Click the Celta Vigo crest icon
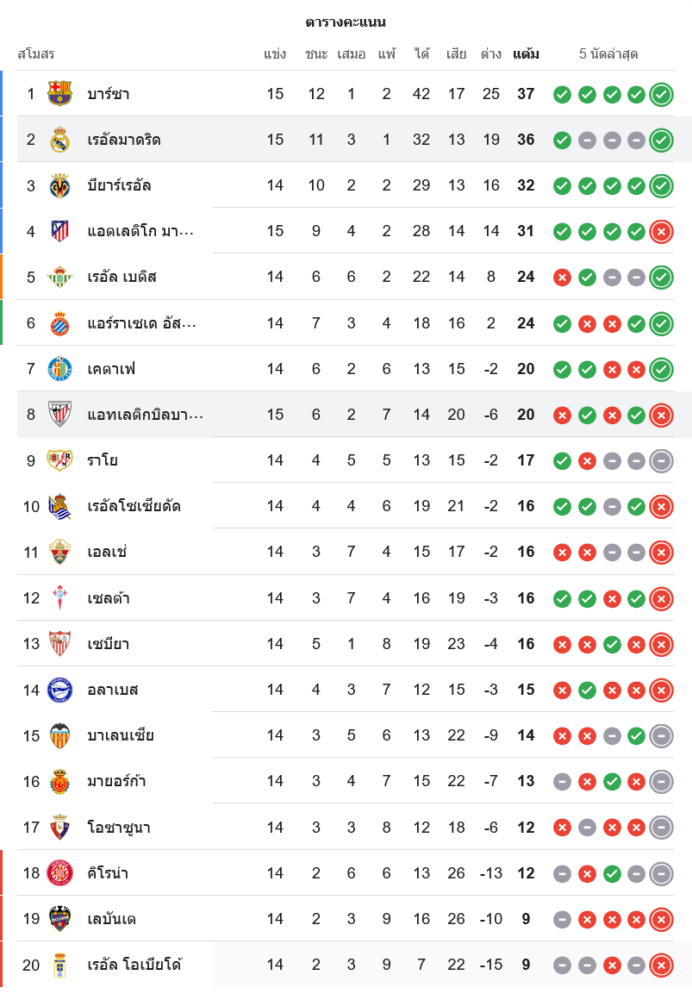 [60, 598]
